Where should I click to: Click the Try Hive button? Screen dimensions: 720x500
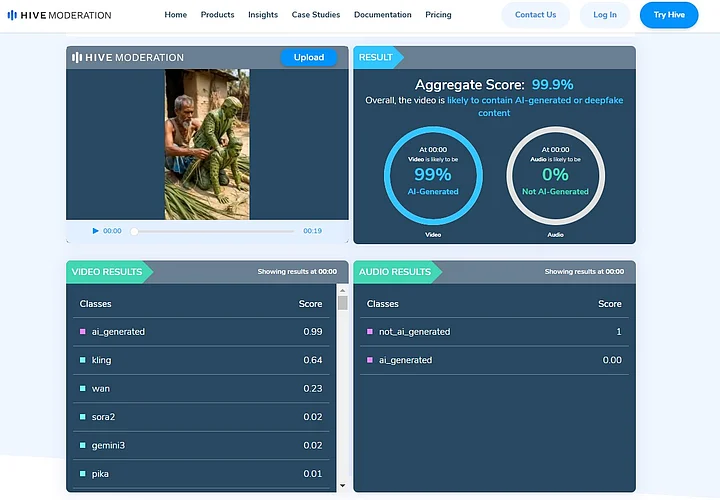click(x=668, y=15)
